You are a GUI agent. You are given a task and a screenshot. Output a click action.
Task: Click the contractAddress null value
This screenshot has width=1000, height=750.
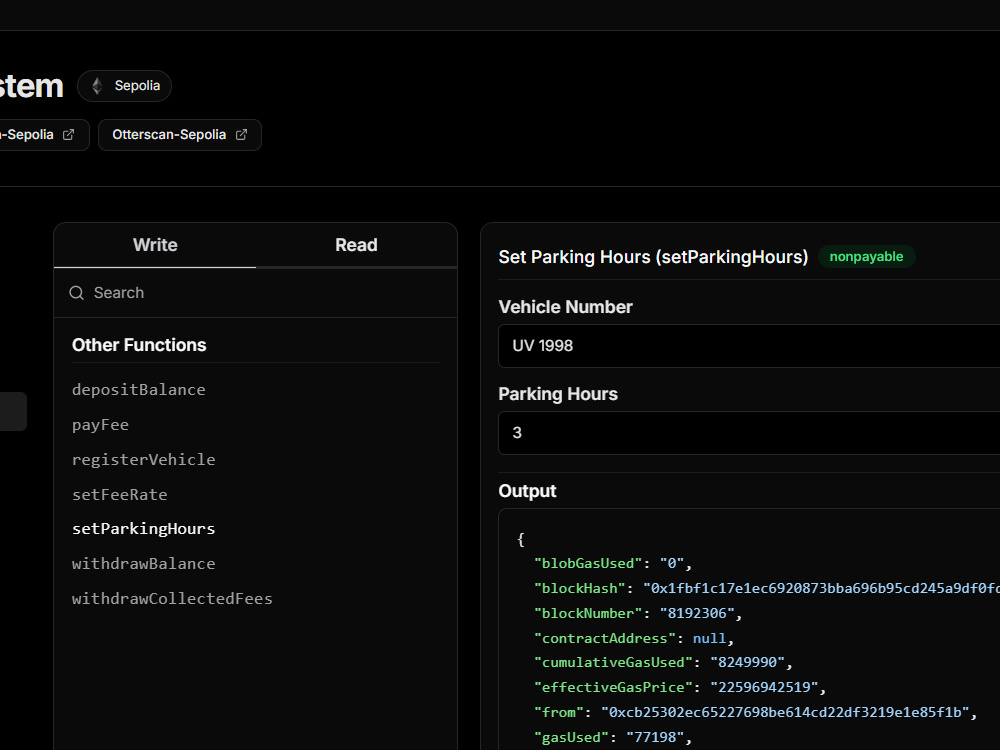pyautogui.click(x=709, y=638)
